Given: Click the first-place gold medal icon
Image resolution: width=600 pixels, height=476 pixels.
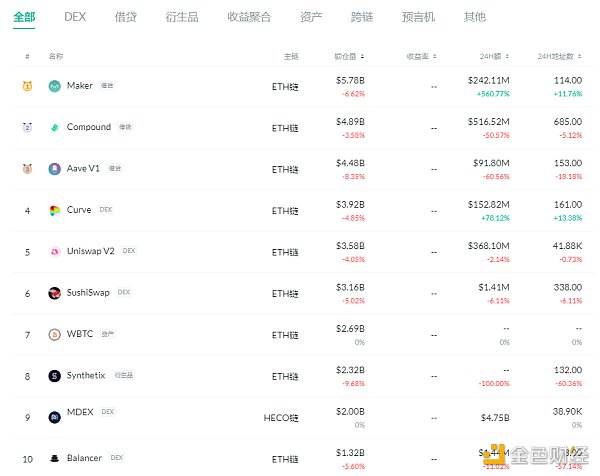Looking at the screenshot, I should [x=27, y=86].
